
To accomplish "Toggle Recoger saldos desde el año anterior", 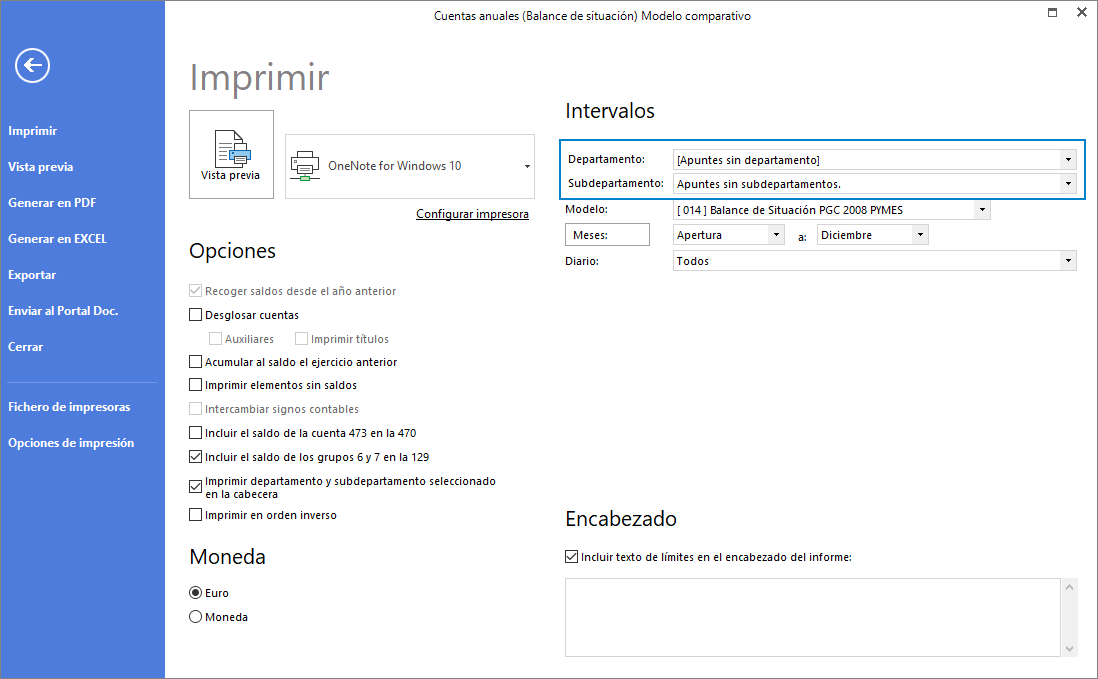I will pos(195,290).
